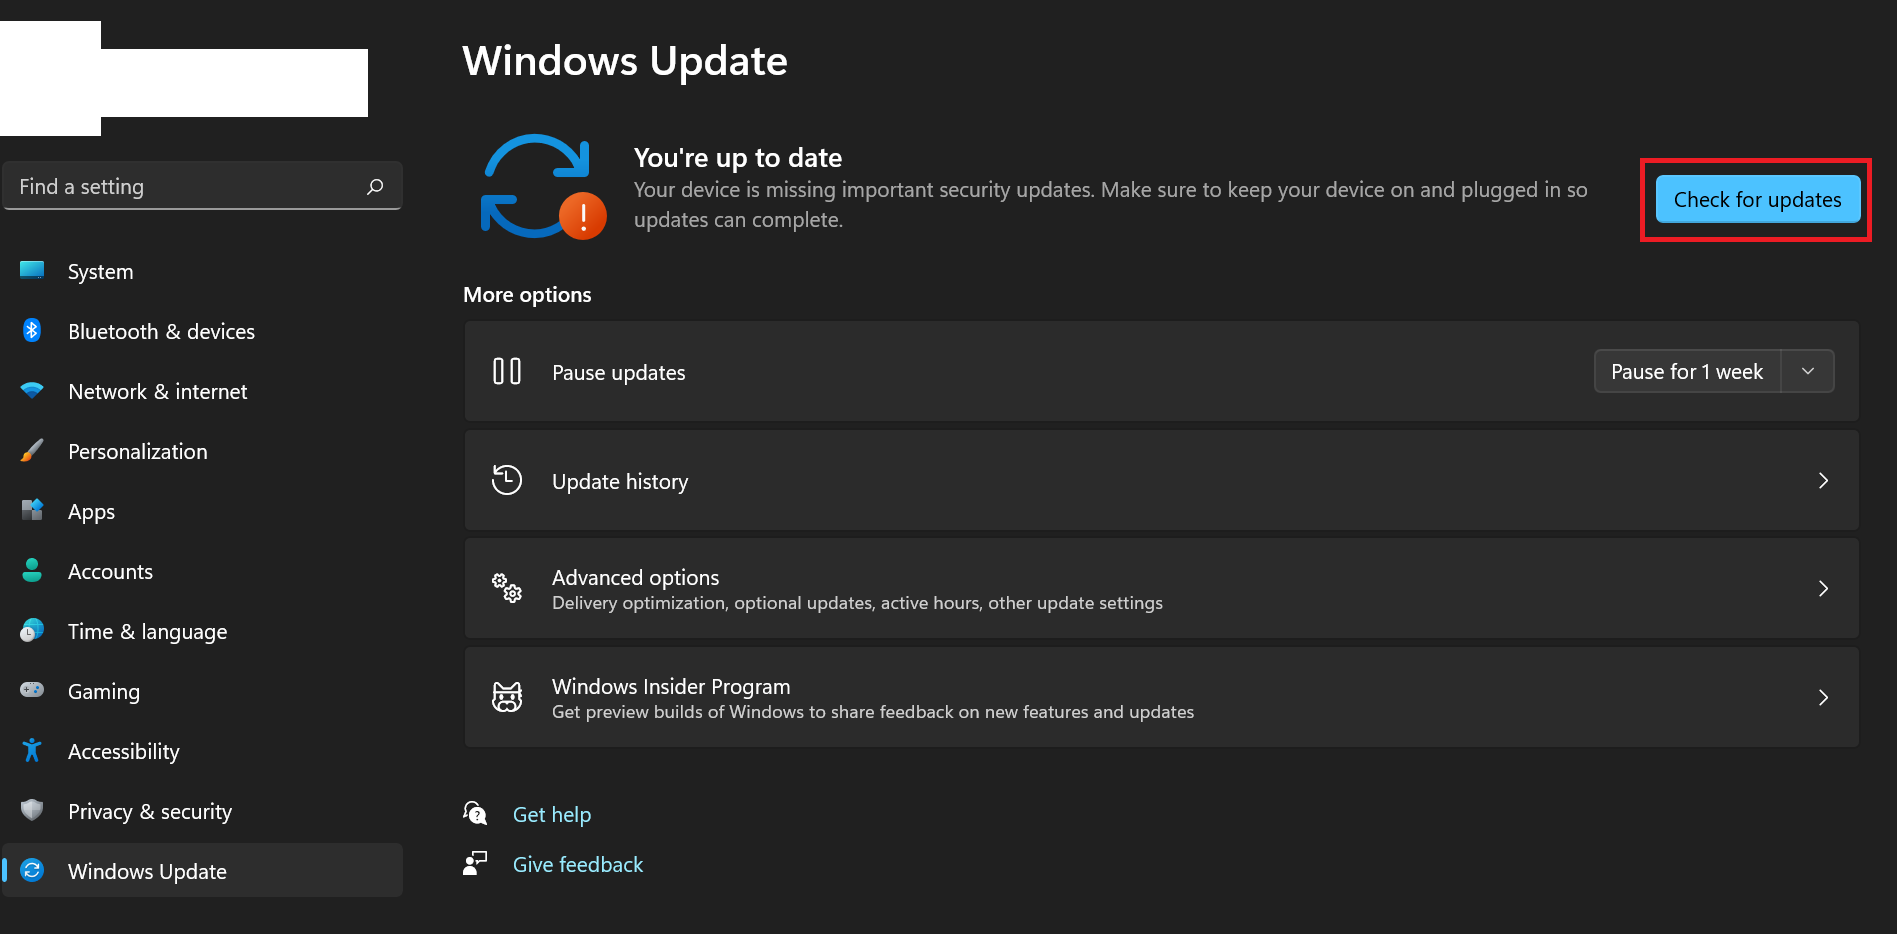Click the Advanced options gears icon
Image resolution: width=1897 pixels, height=934 pixels.
(507, 588)
